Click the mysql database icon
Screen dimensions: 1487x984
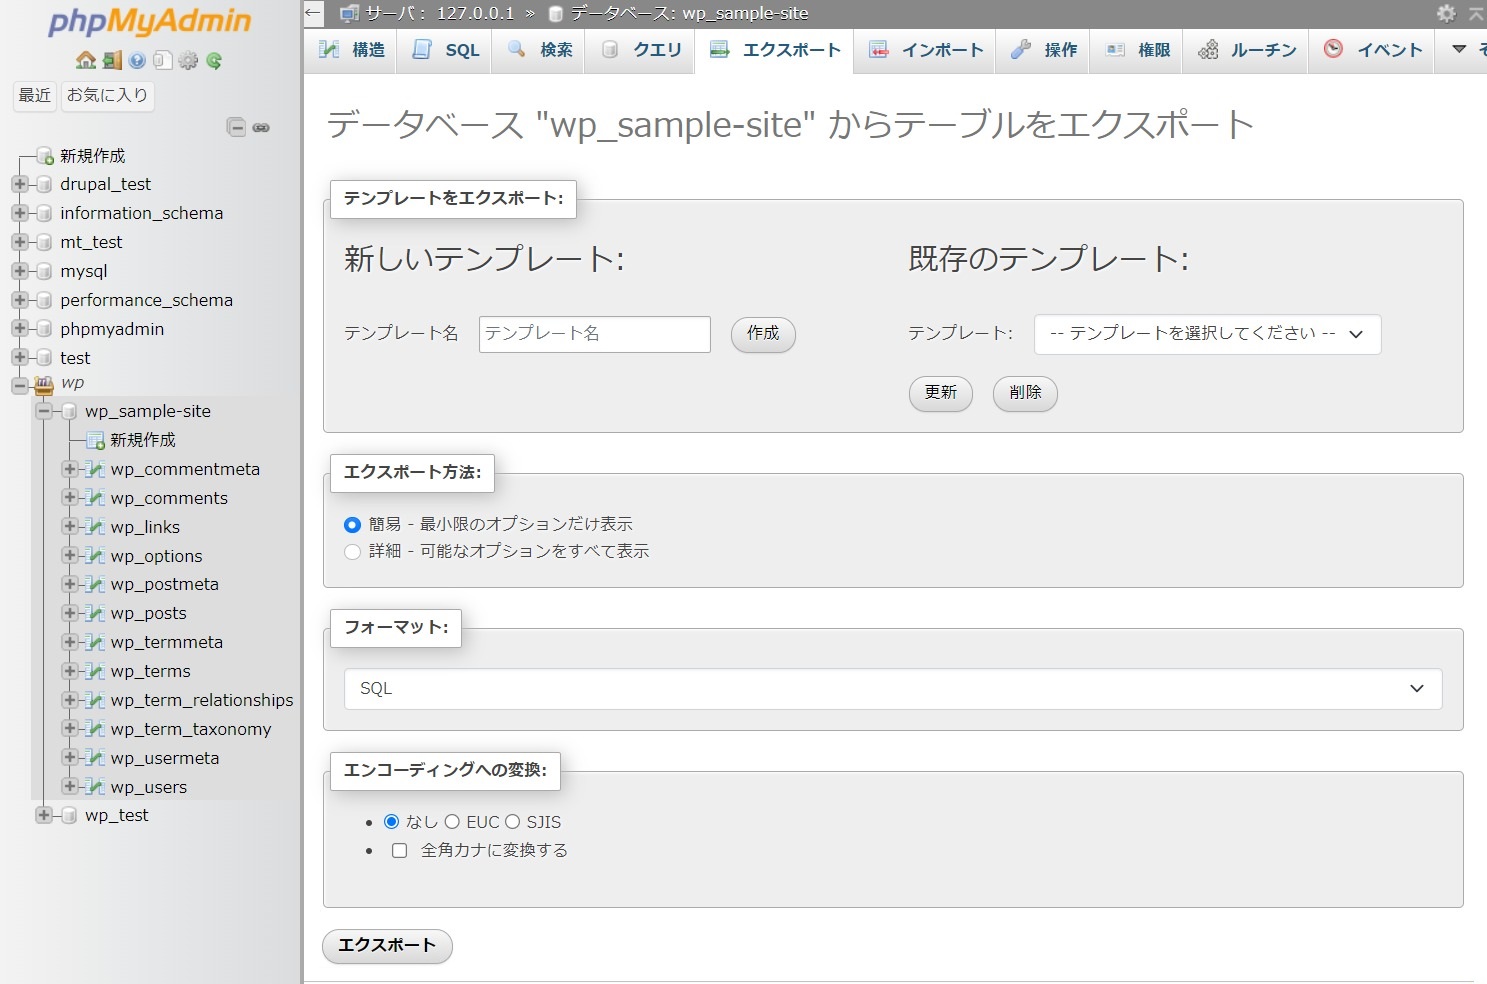(43, 272)
